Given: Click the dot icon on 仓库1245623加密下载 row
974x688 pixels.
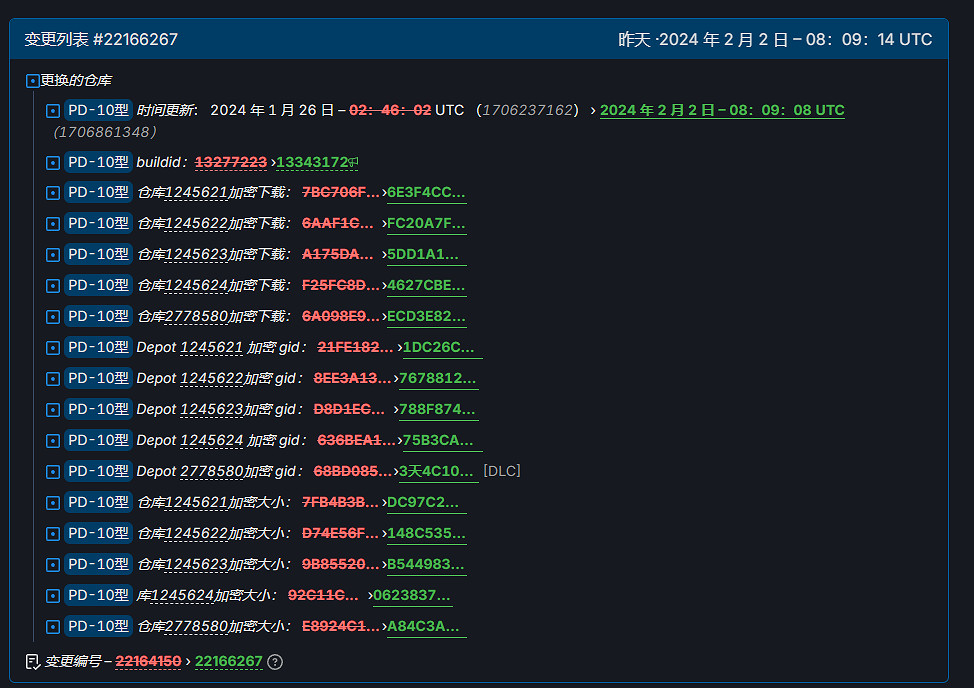Looking at the screenshot, I should (52, 254).
